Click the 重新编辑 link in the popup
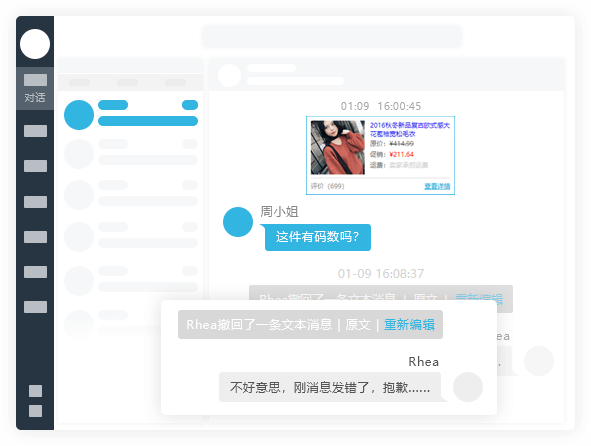Viewport: 591px width, 446px height. [409, 325]
